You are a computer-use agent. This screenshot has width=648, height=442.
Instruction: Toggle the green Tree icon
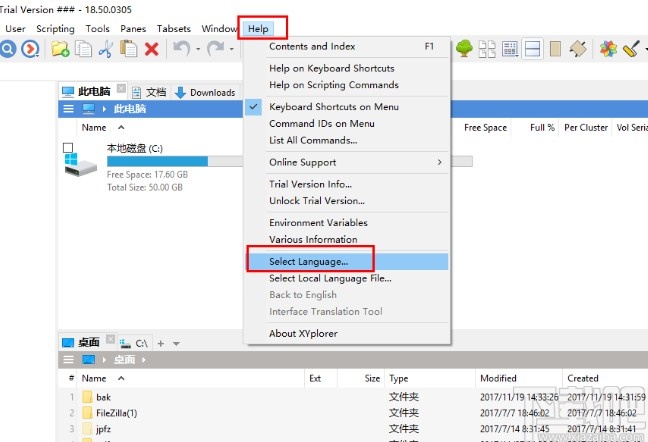(464, 49)
